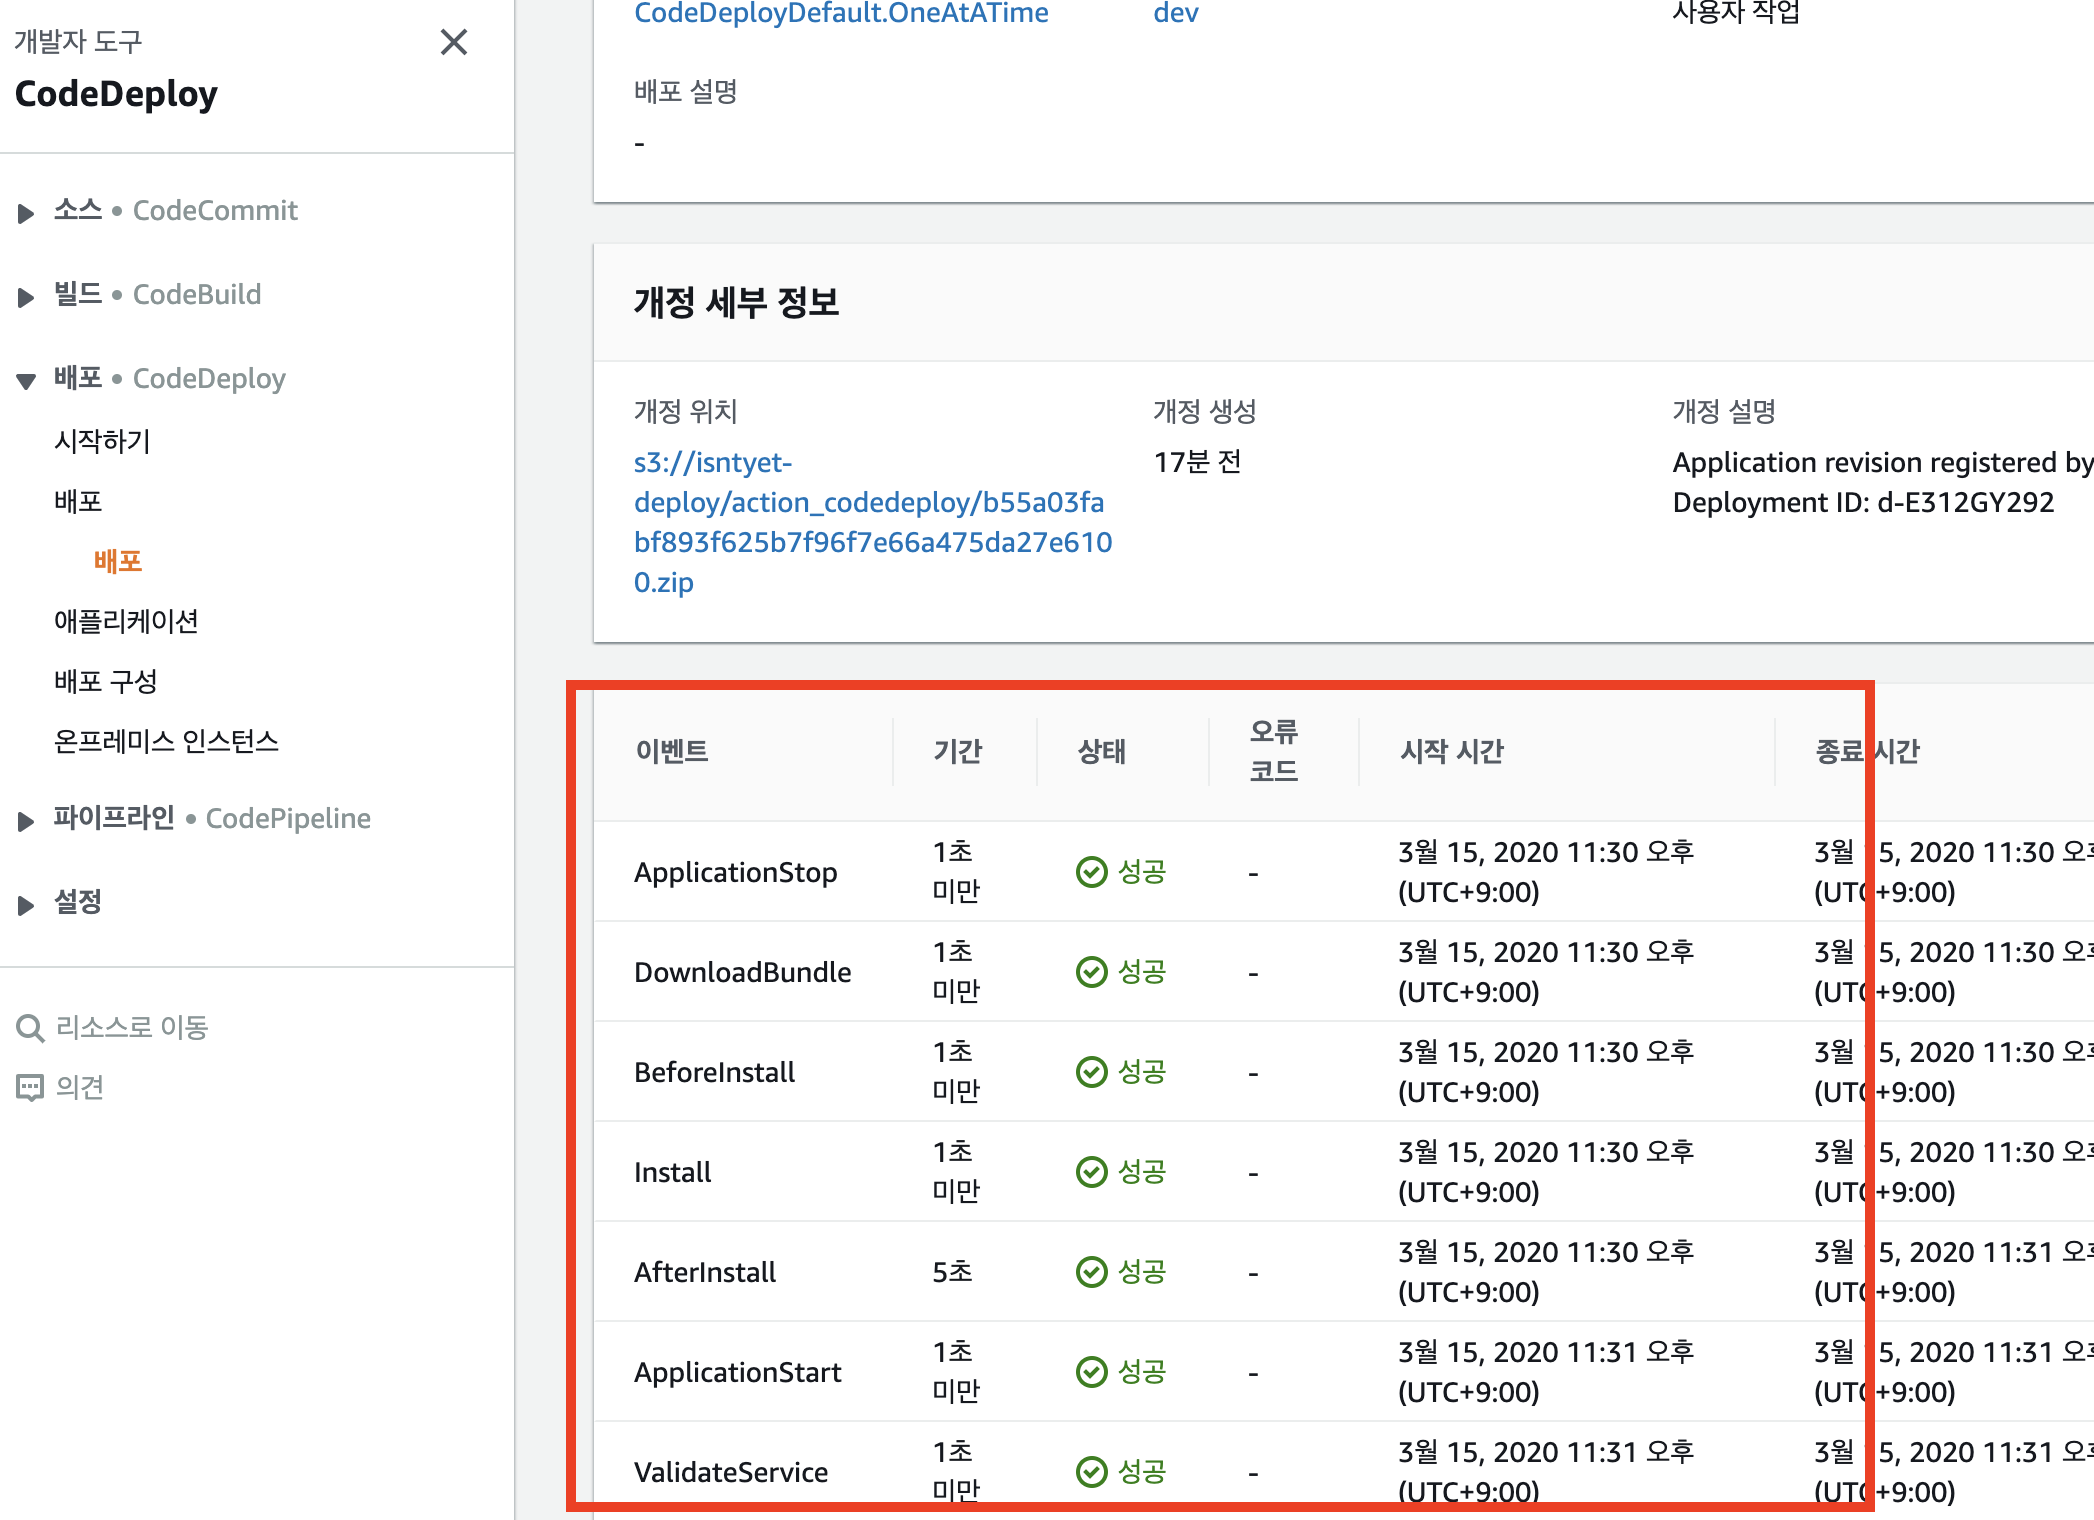The image size is (2094, 1520).
Task: Click the AfterInstall start time cell
Action: [x=1546, y=1272]
